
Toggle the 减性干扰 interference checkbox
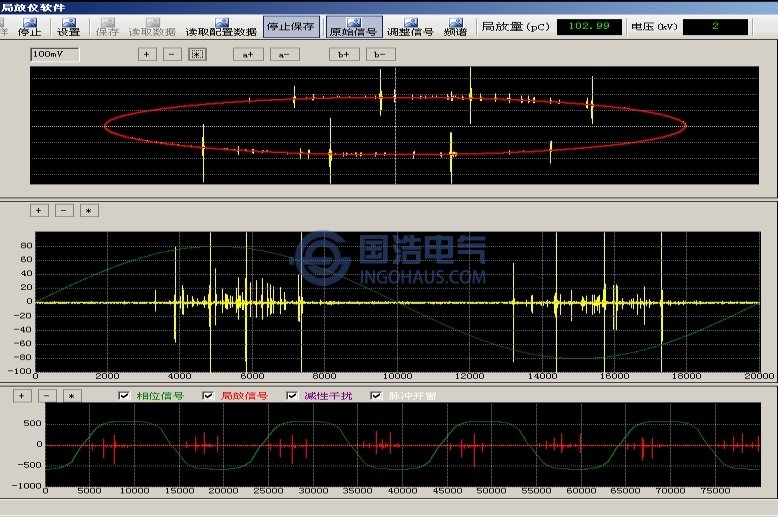point(292,396)
